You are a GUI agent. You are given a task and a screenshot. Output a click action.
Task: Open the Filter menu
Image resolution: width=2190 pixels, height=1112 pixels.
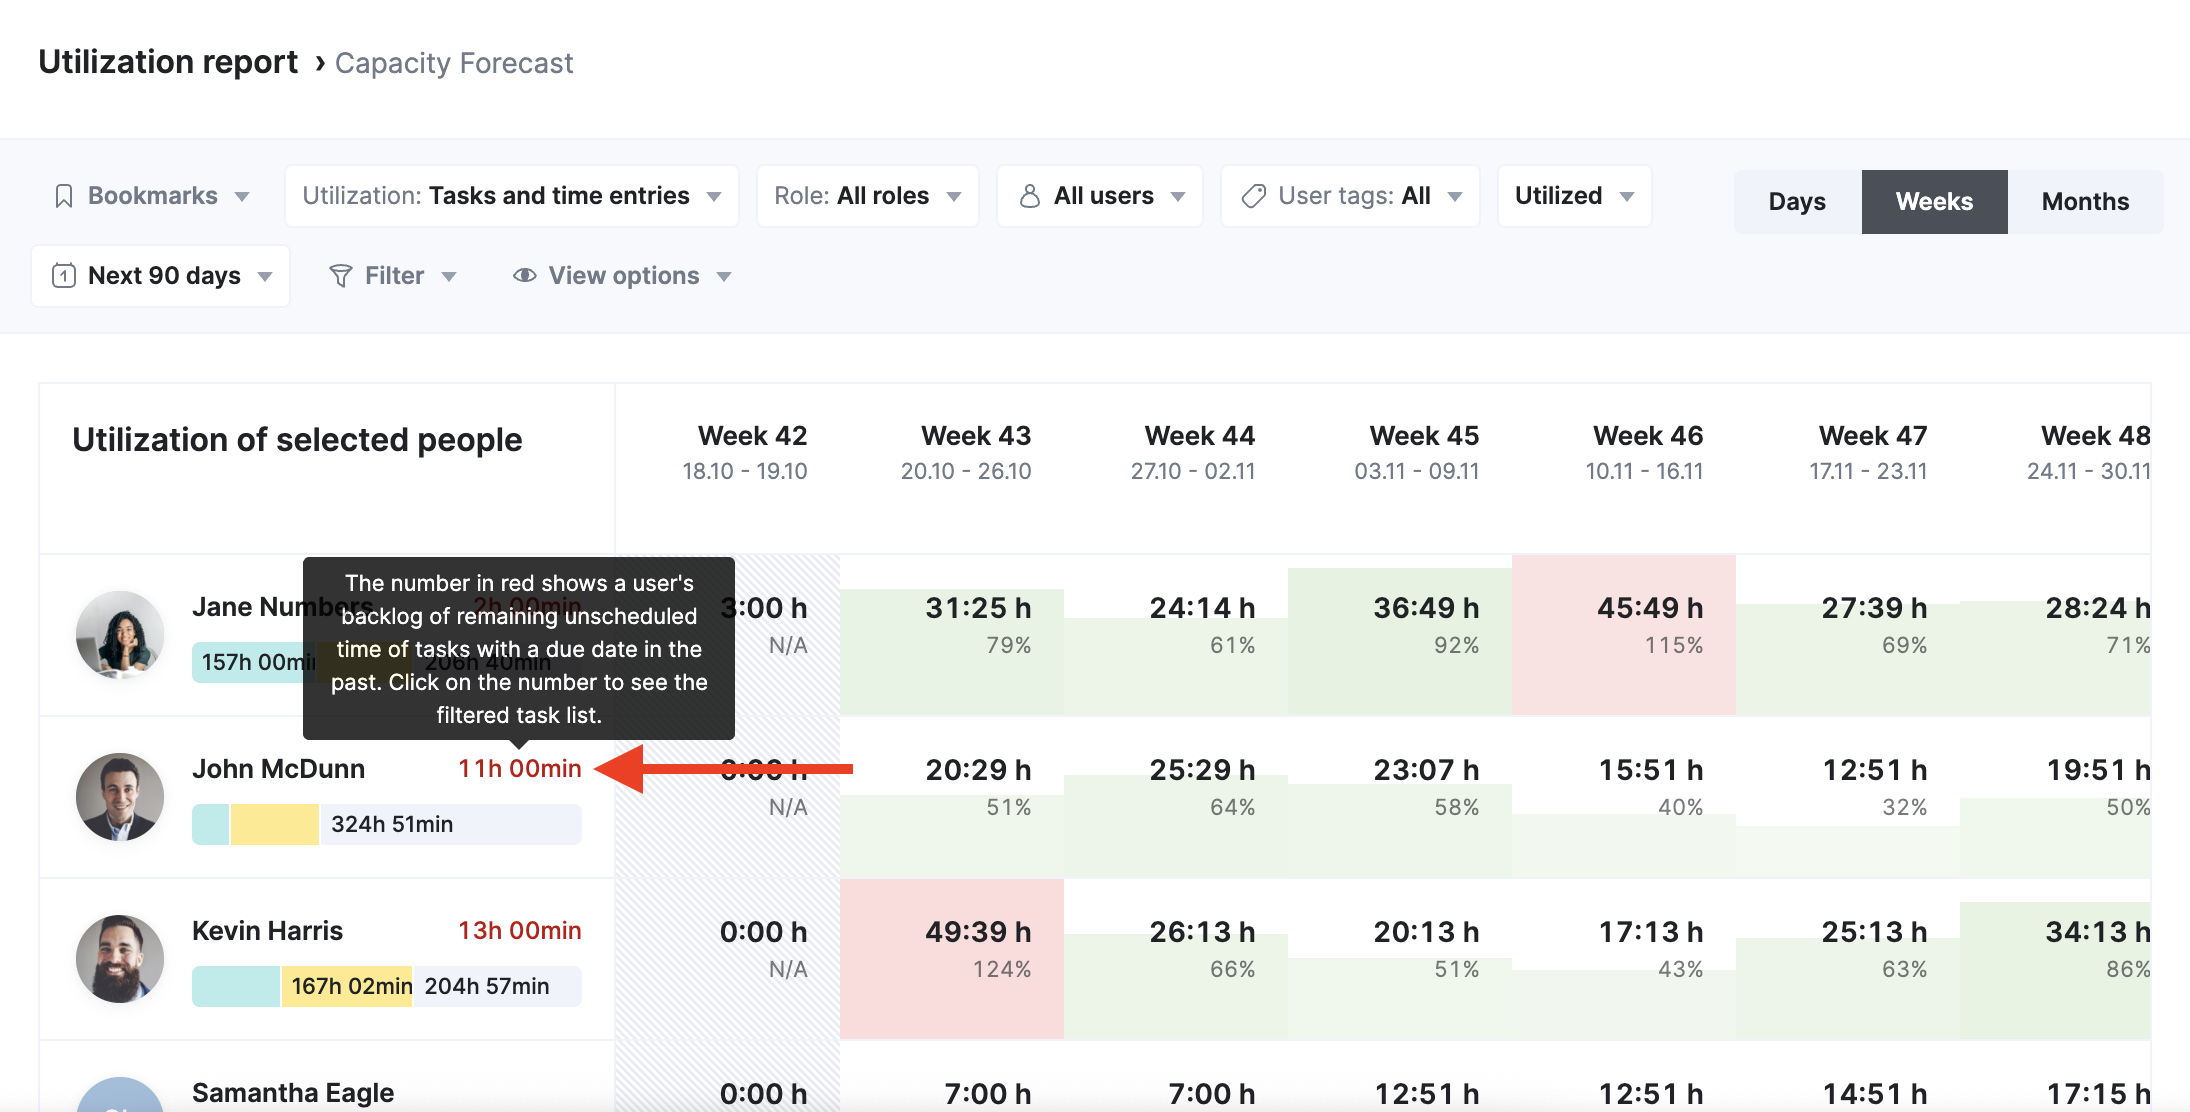pyautogui.click(x=393, y=276)
